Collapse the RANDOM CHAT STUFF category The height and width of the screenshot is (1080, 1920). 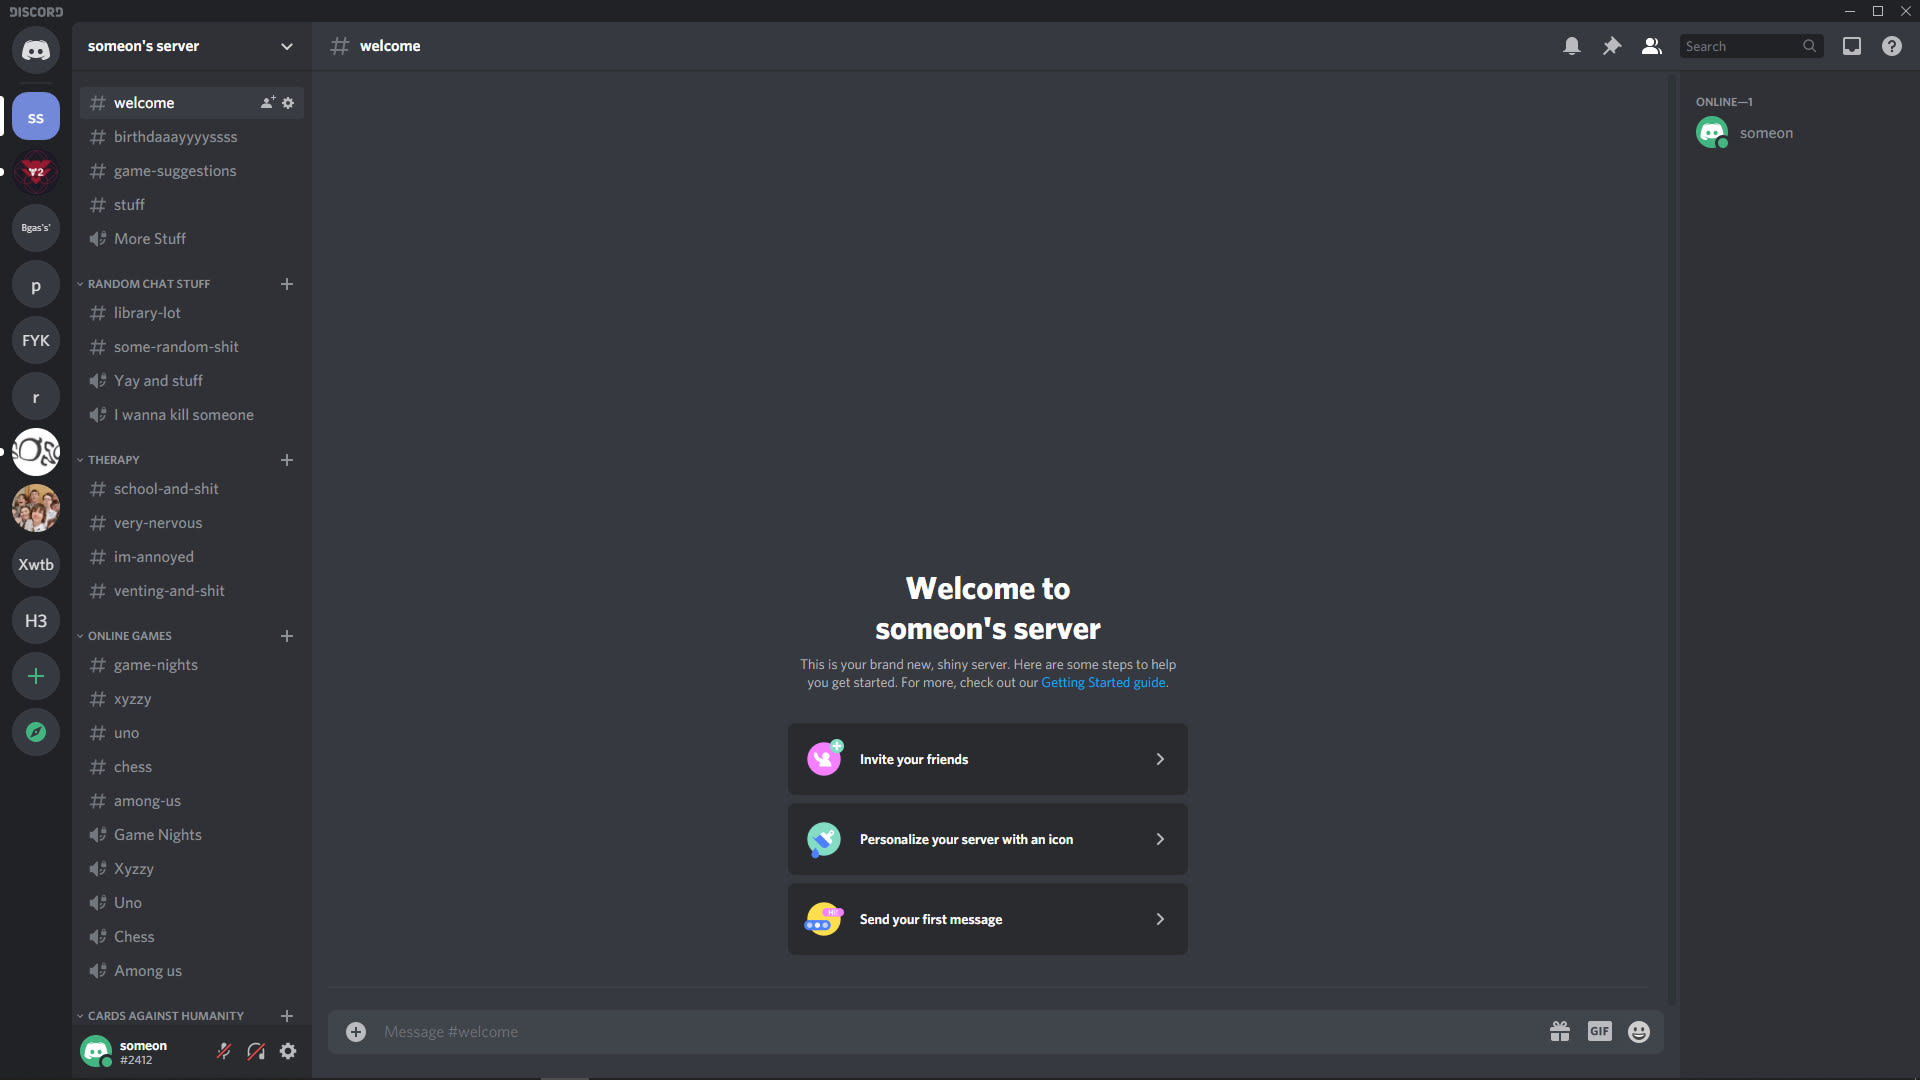(x=148, y=284)
